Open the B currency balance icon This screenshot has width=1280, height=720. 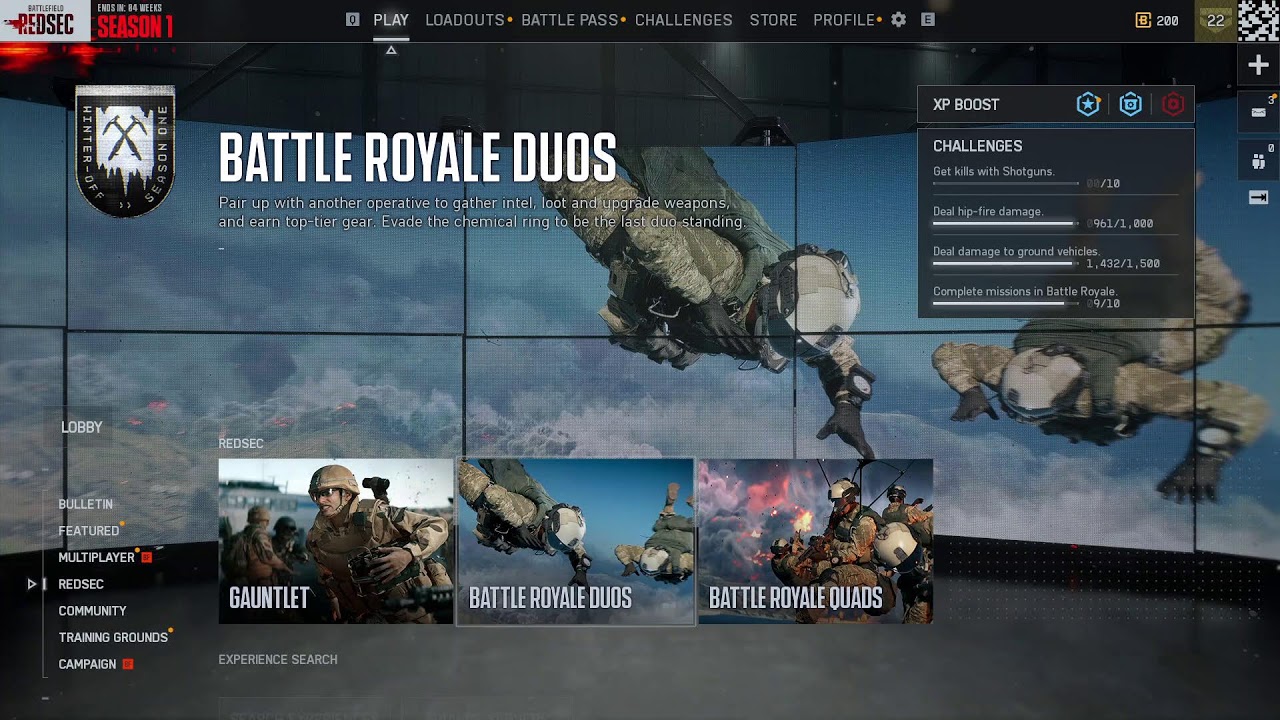[1144, 20]
